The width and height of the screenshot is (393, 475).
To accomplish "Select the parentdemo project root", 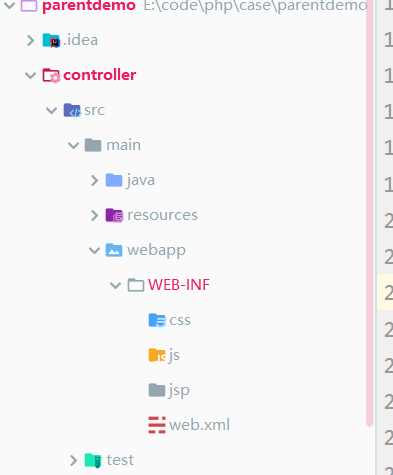I will 89,5.
